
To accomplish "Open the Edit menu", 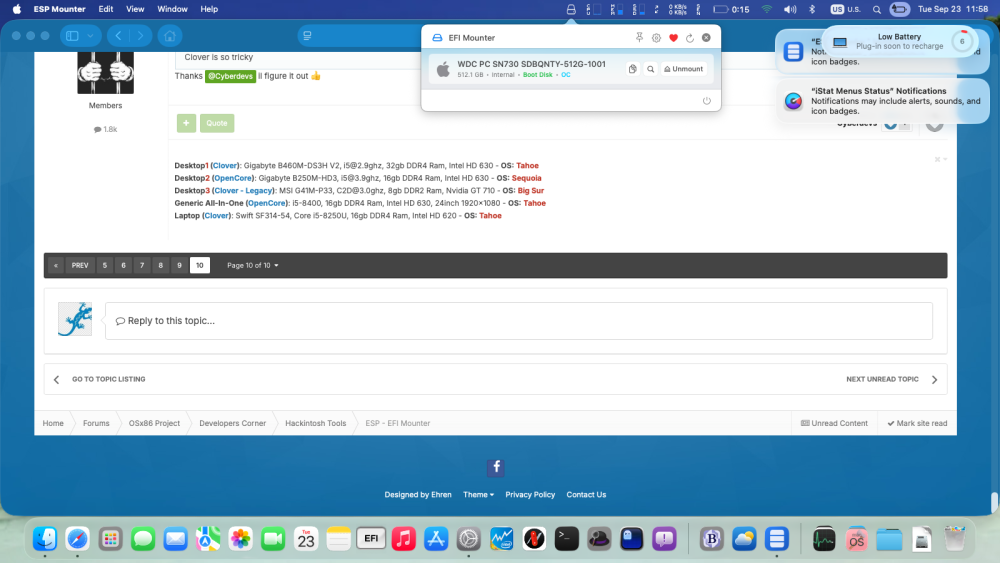I will click(x=106, y=9).
